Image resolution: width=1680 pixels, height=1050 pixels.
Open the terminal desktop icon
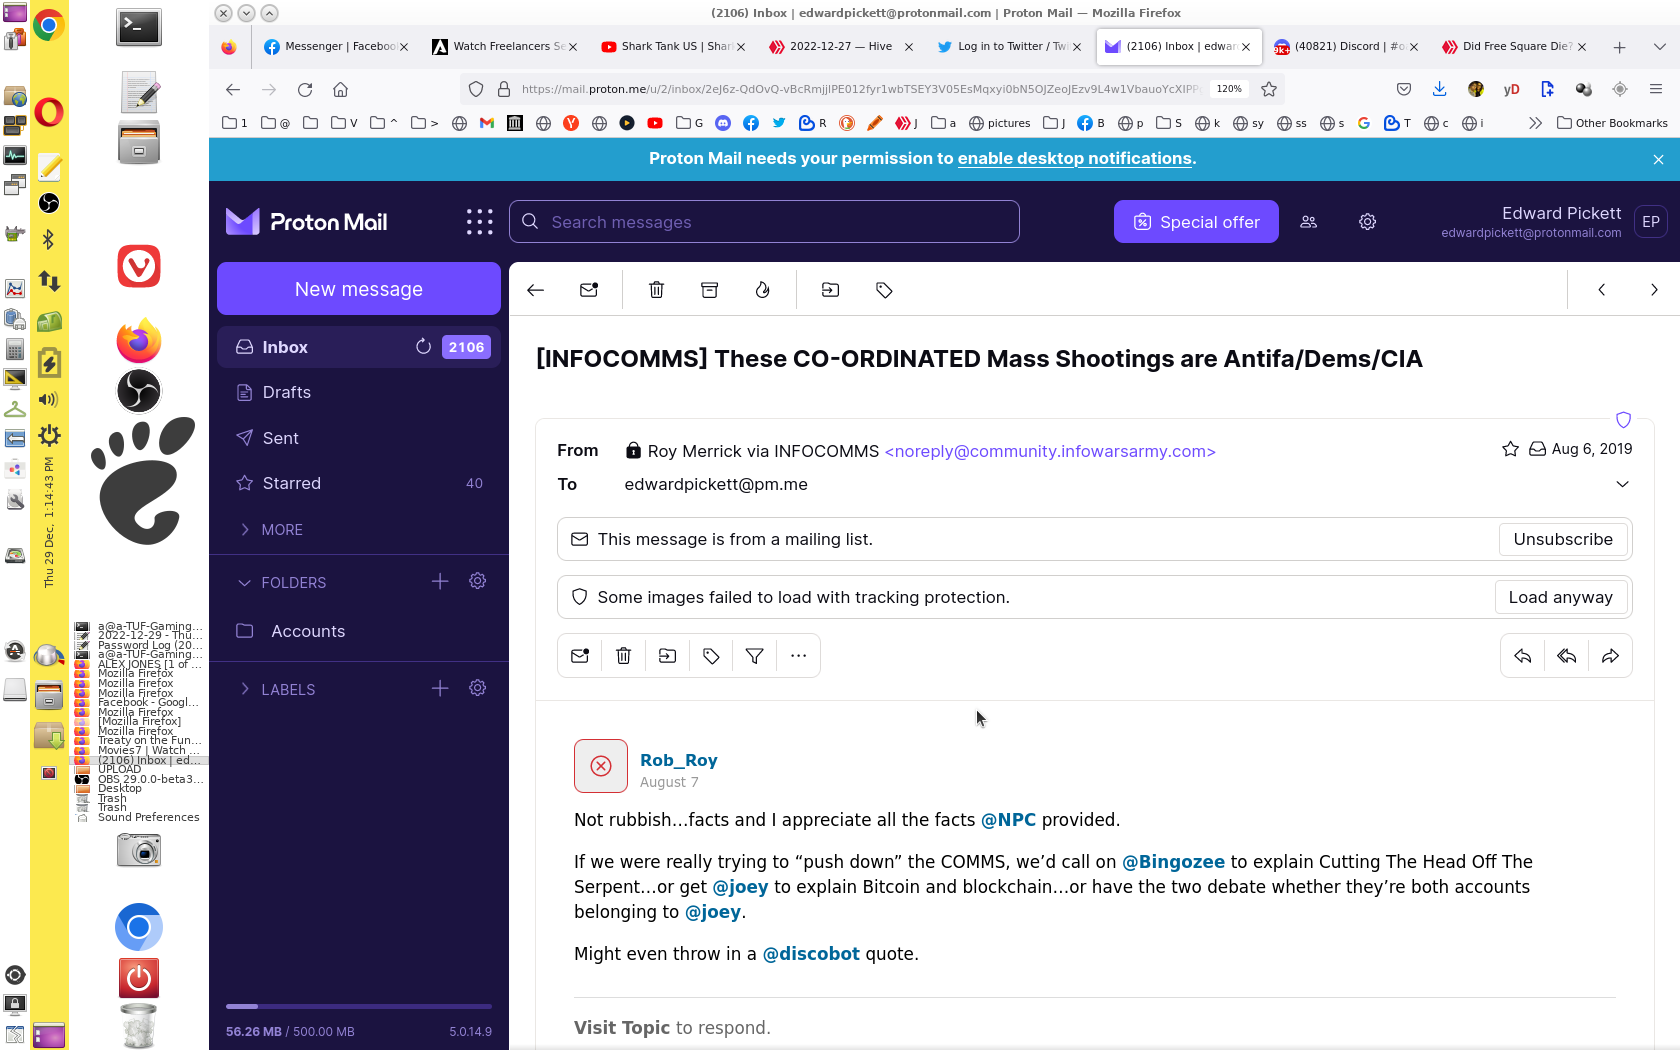pos(139,27)
